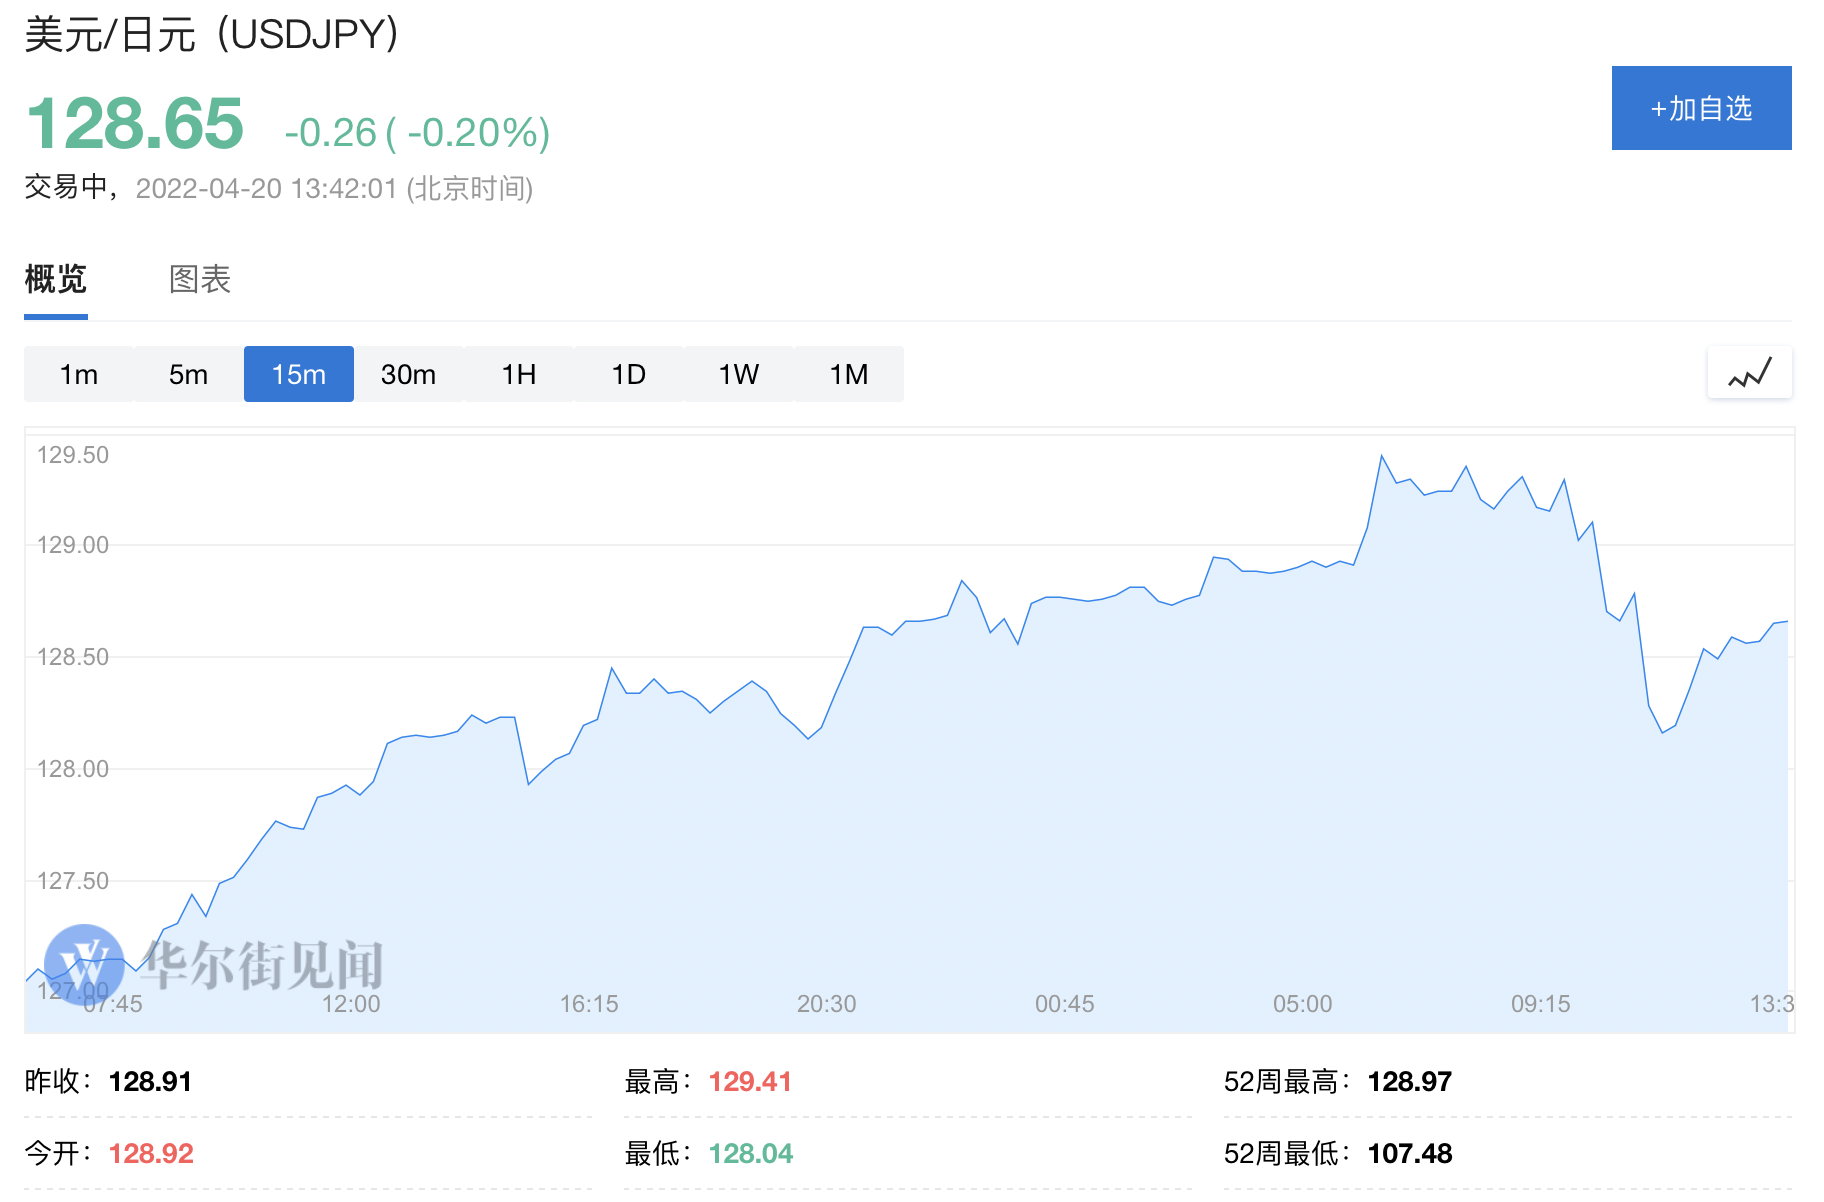Switch to the 图表 chart tab
1824x1202 pixels.
click(200, 279)
